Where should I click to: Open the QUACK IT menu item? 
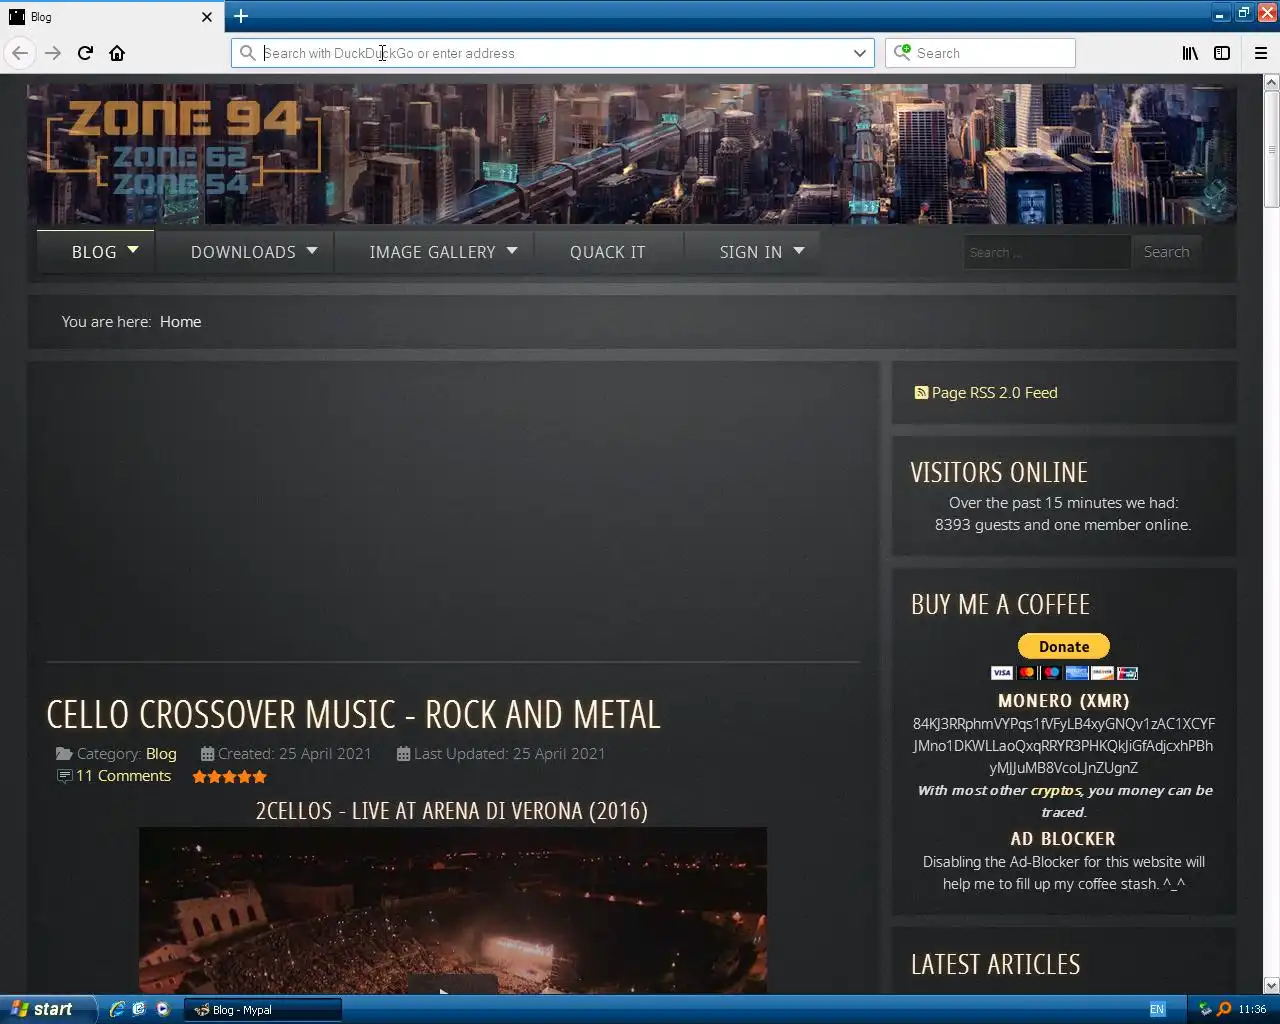608,252
